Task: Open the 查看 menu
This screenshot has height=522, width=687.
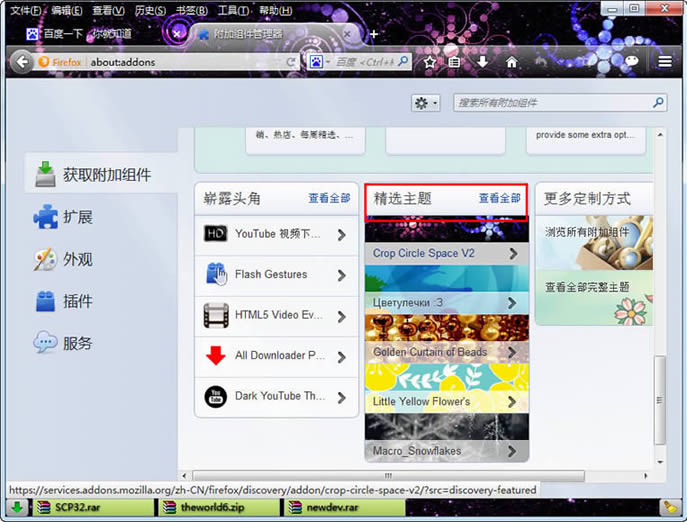Action: (108, 11)
